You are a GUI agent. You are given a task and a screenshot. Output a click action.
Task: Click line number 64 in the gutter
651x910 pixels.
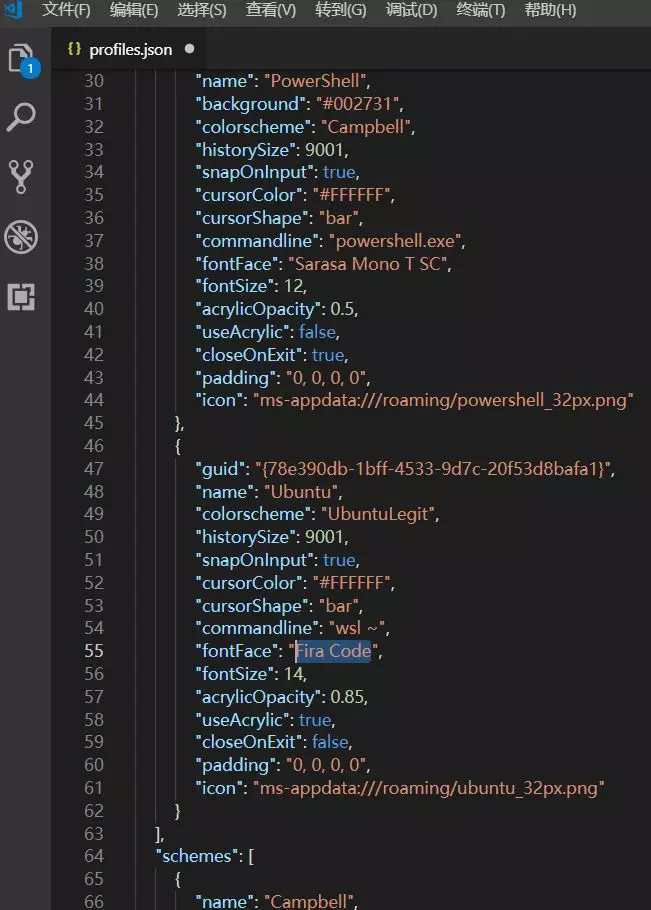(93, 856)
